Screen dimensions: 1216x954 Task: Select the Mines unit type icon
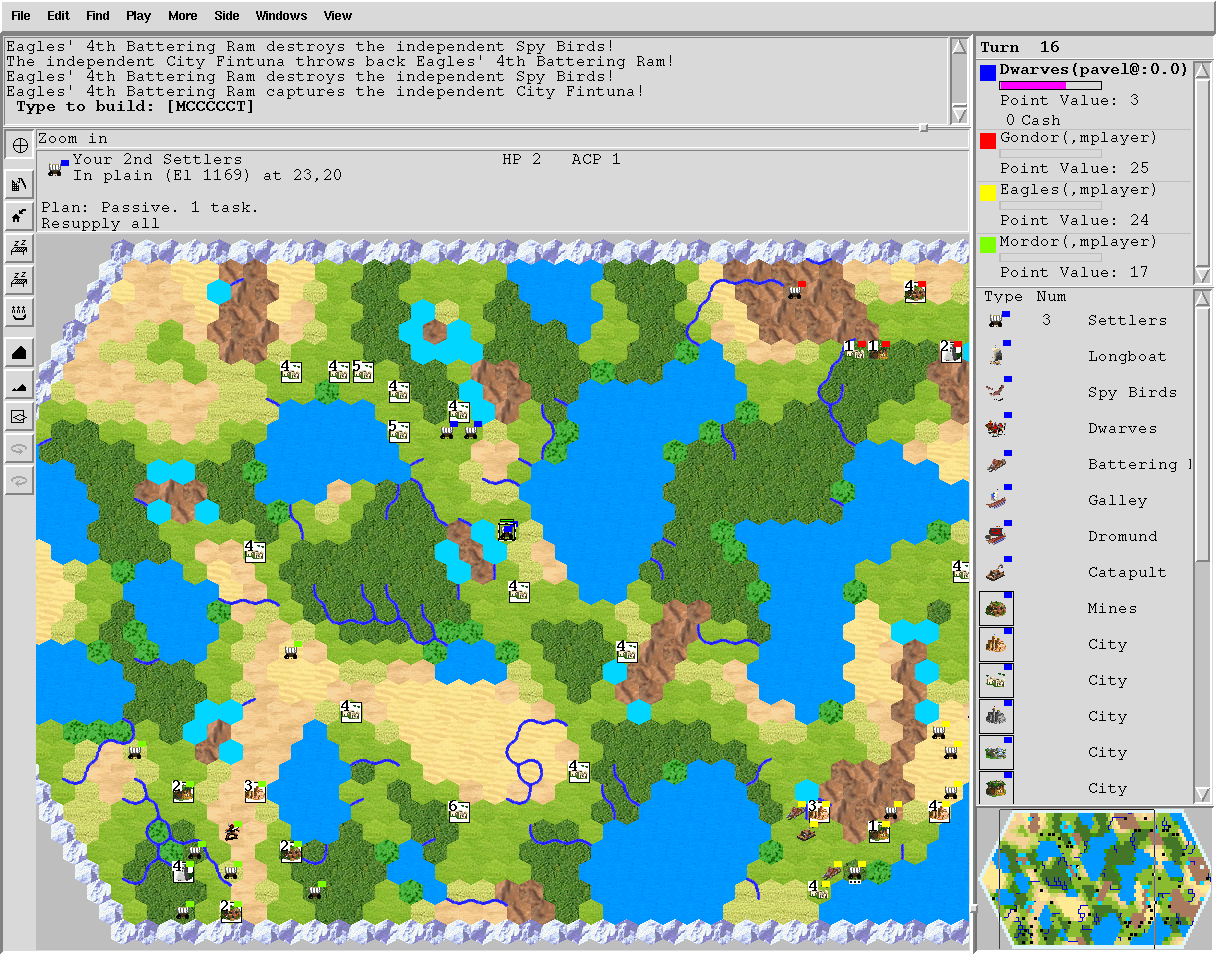997,608
